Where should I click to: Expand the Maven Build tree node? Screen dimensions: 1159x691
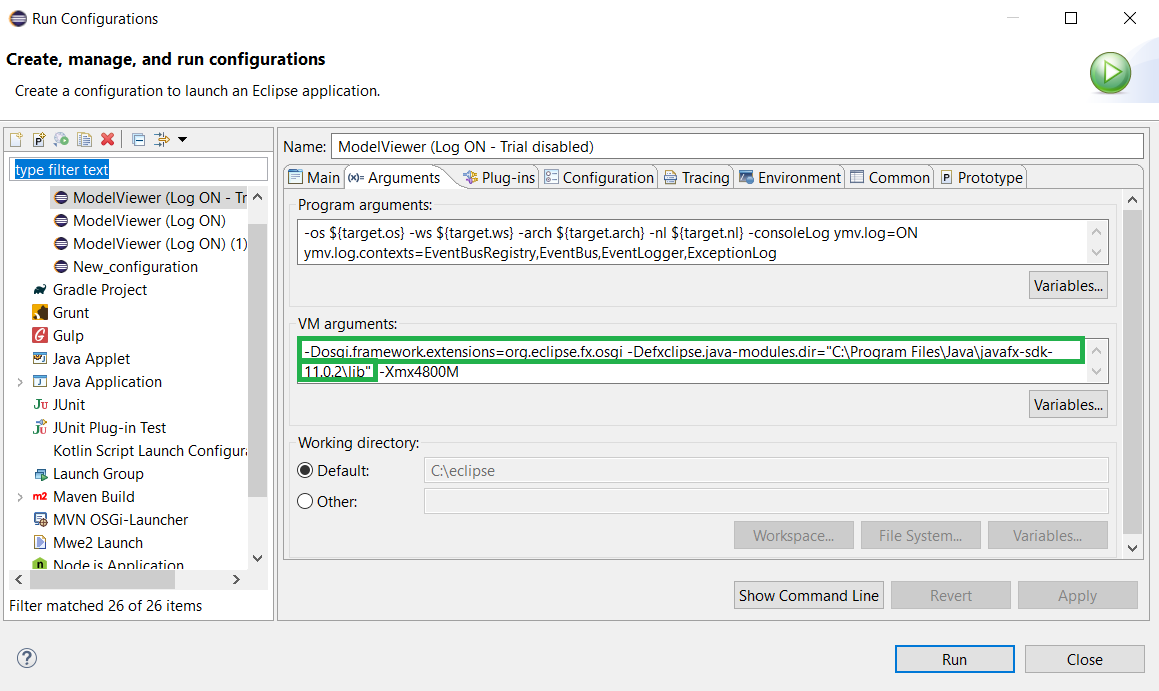point(17,496)
